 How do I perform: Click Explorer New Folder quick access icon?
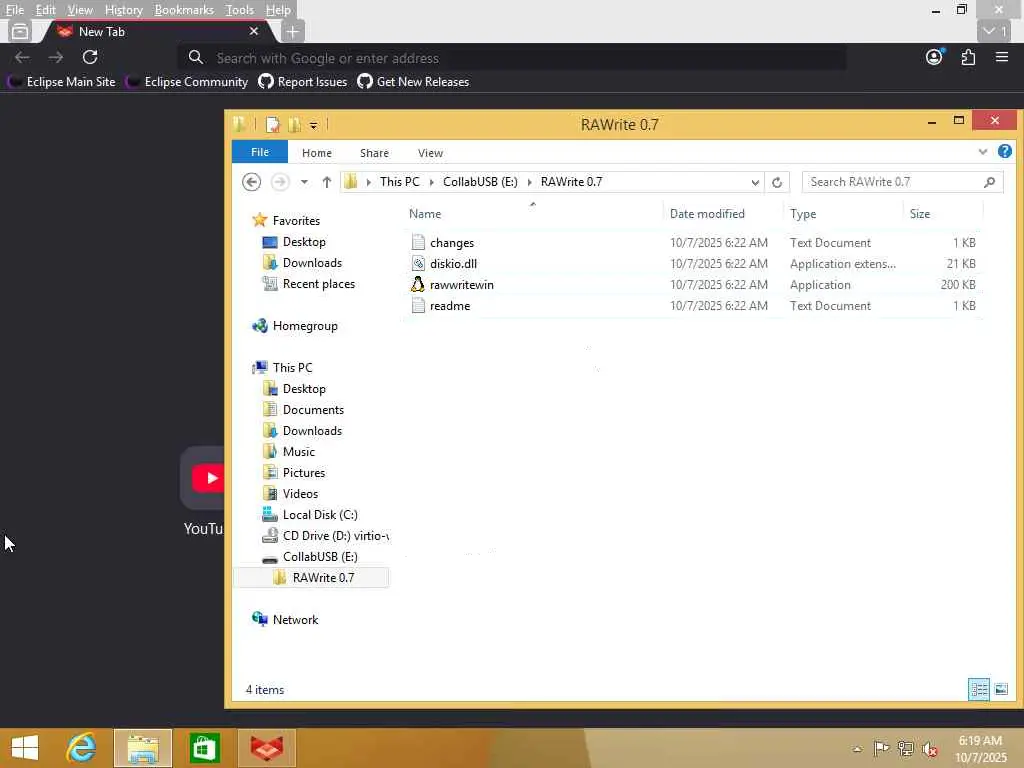pos(295,124)
